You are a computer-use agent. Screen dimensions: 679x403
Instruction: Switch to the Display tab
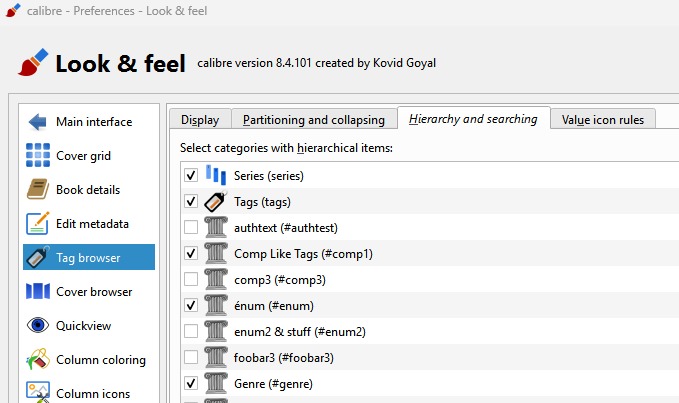[200, 120]
